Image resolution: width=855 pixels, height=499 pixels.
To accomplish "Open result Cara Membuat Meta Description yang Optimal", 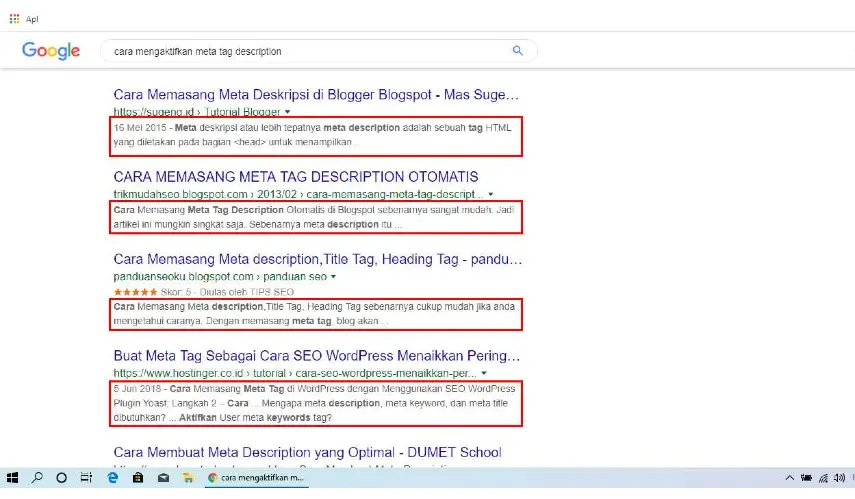I will tap(308, 452).
